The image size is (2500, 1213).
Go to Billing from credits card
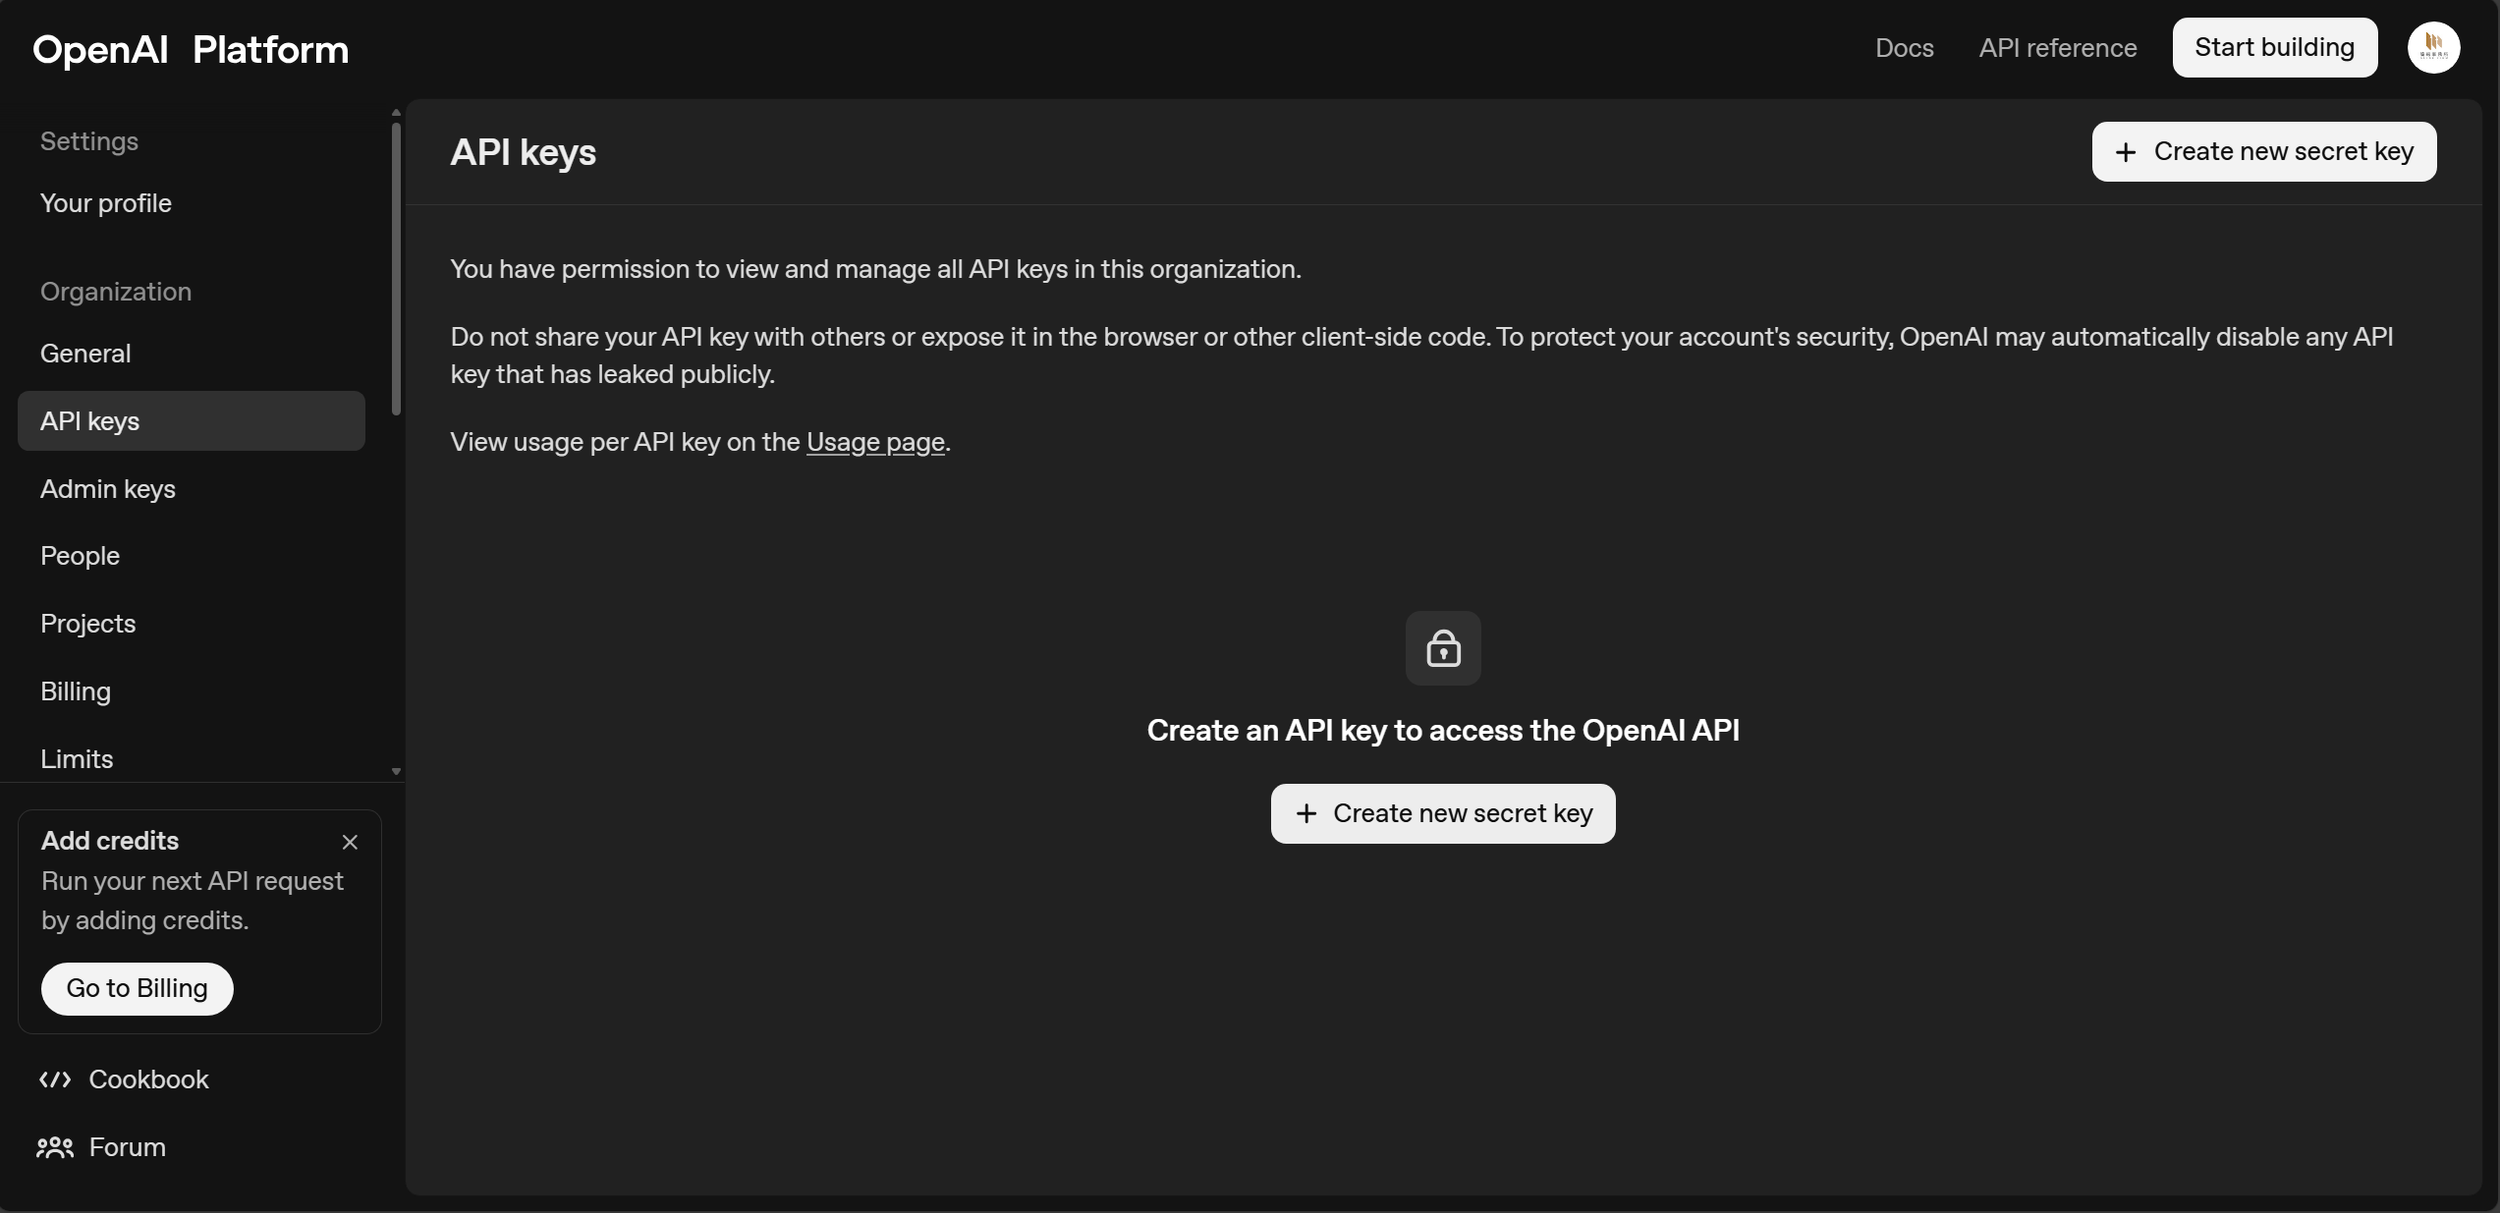click(x=137, y=989)
